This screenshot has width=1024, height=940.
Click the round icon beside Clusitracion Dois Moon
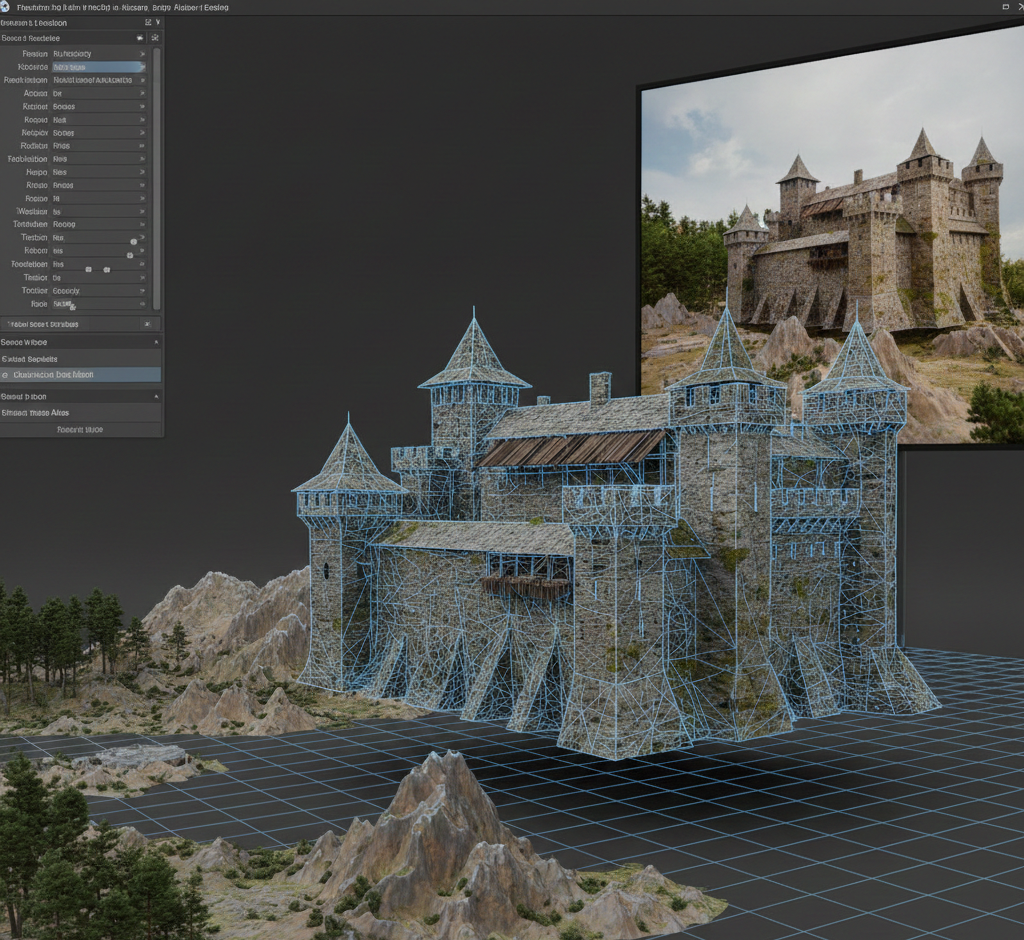(x=6, y=375)
